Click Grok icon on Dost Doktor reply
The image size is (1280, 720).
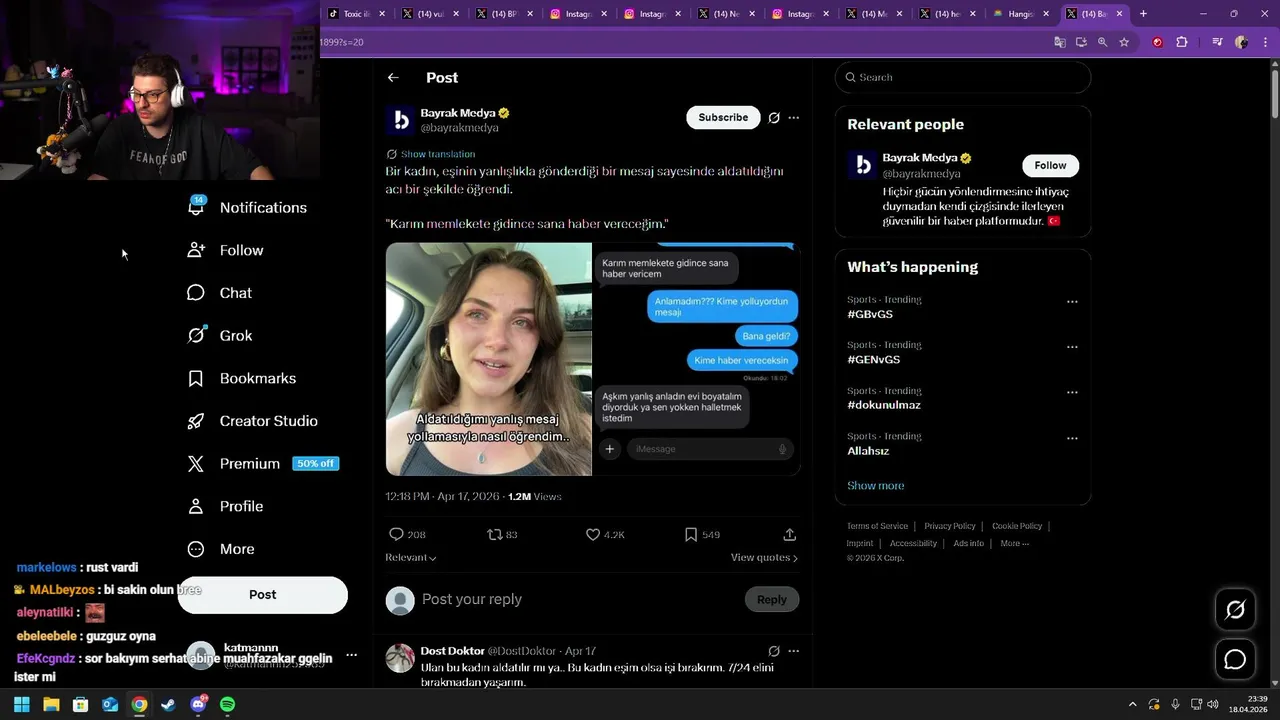[774, 651]
